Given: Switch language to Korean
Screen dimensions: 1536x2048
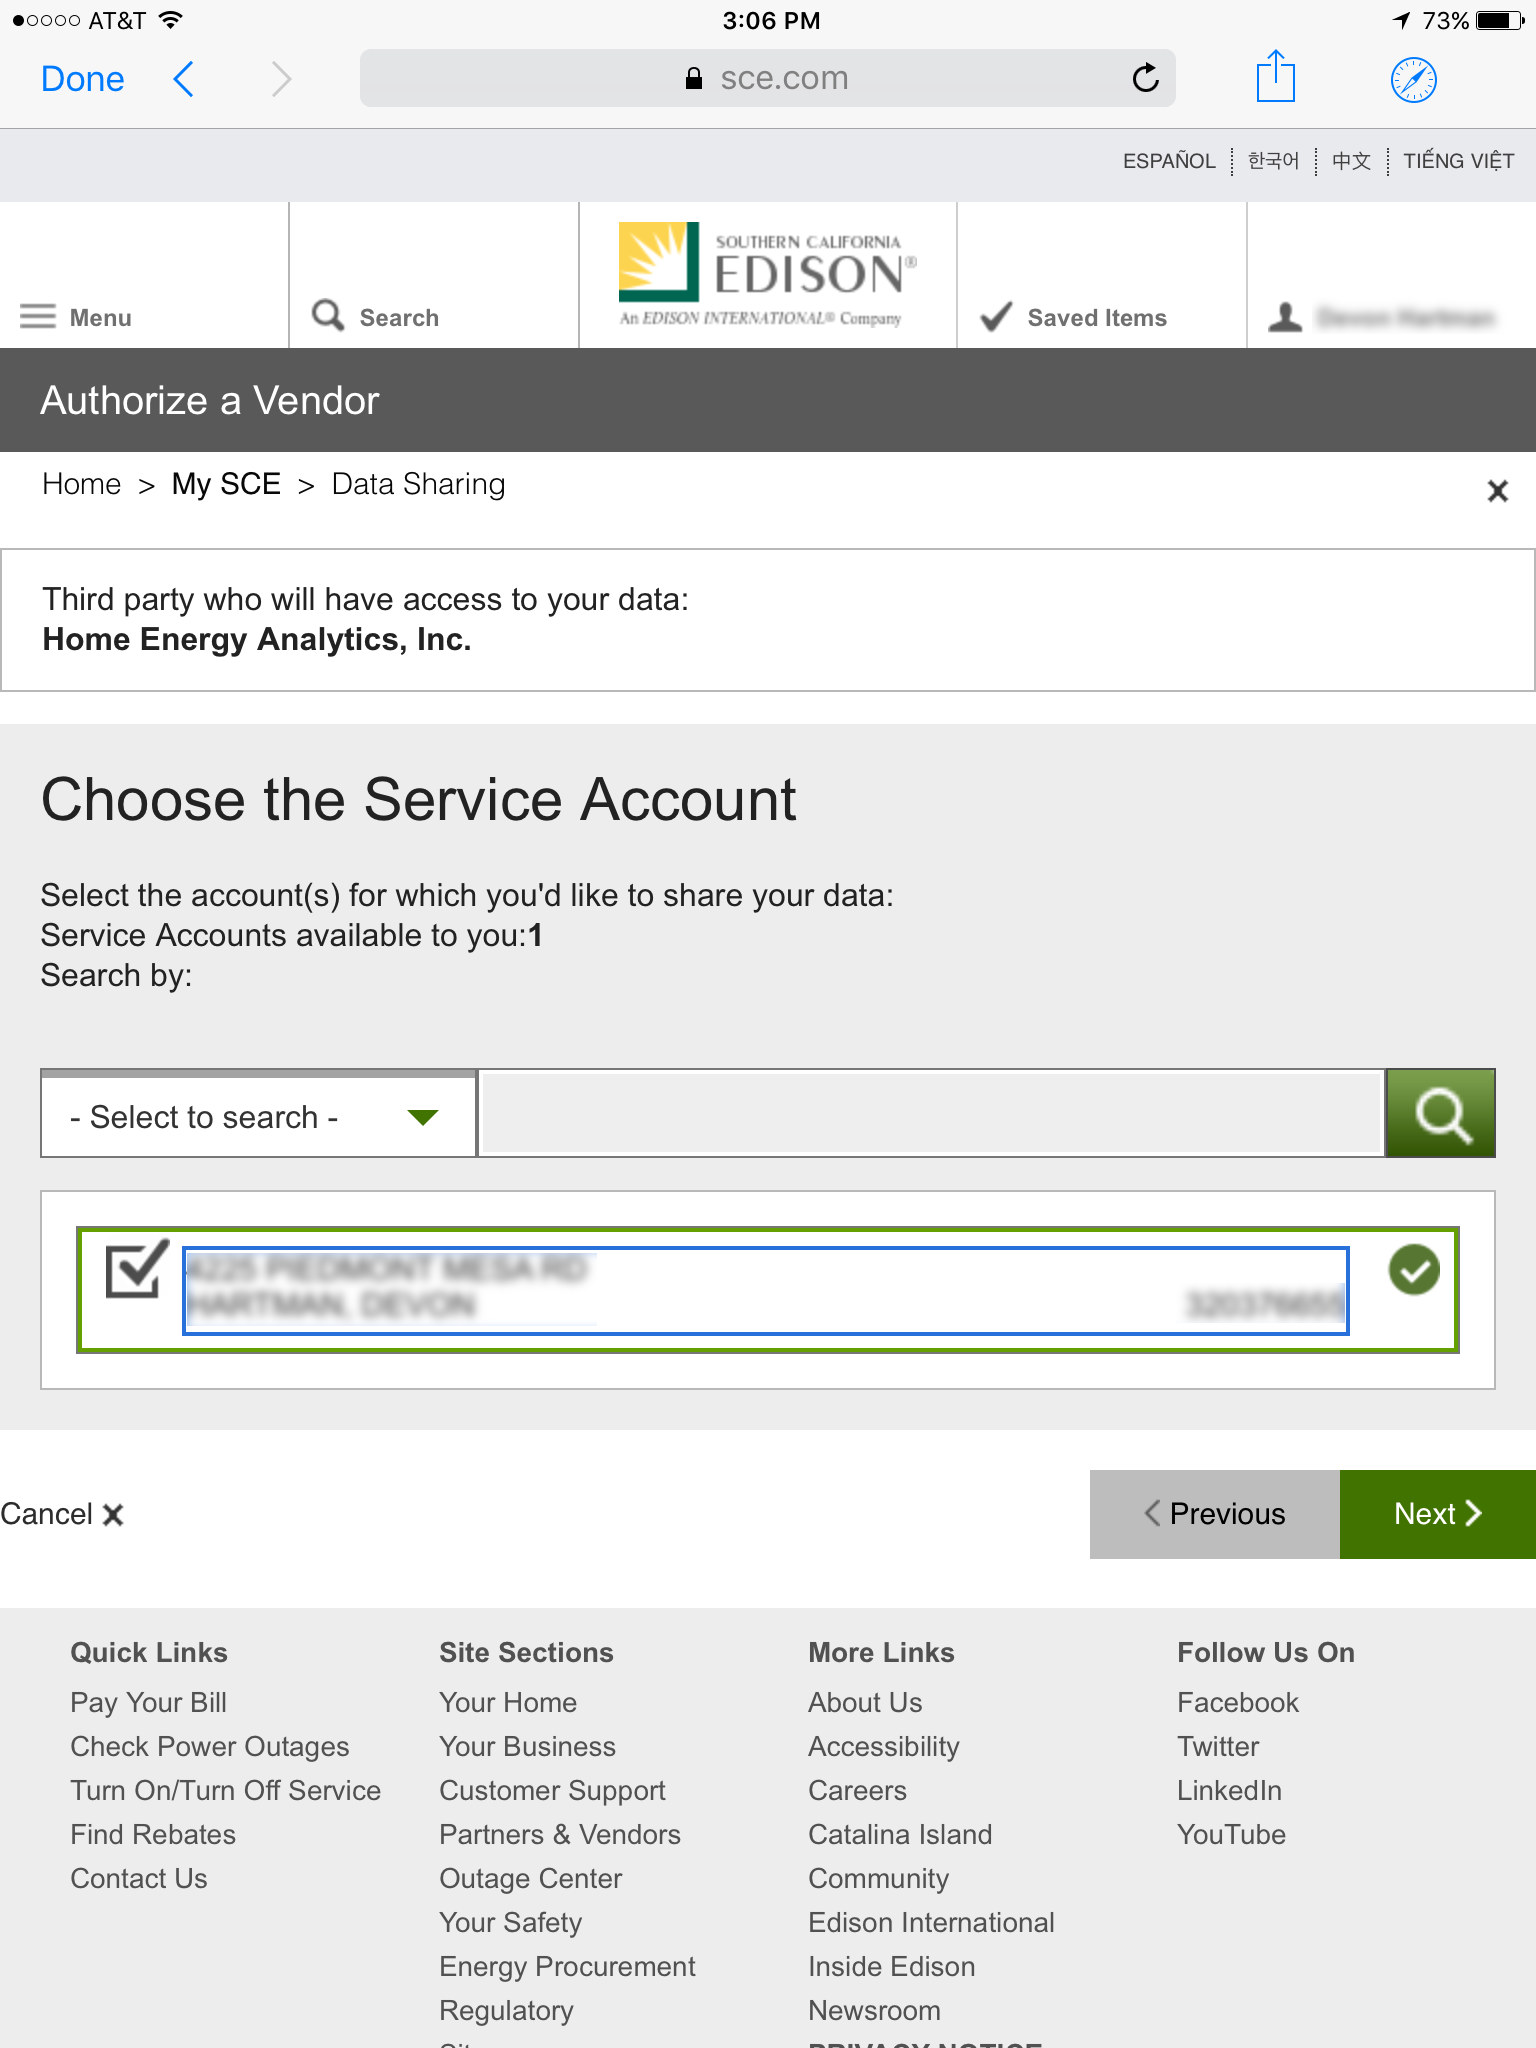Looking at the screenshot, I should [1273, 161].
